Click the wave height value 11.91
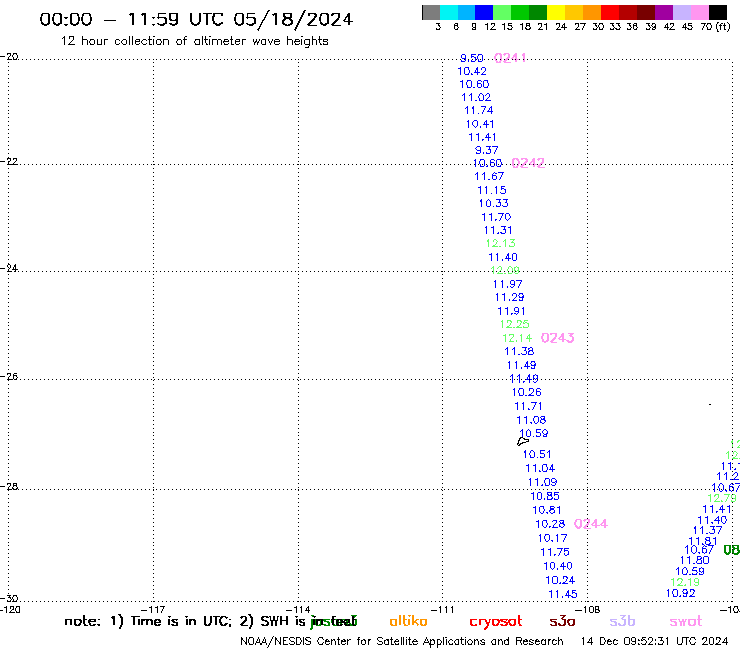The height and width of the screenshot is (650, 740). click(x=512, y=311)
